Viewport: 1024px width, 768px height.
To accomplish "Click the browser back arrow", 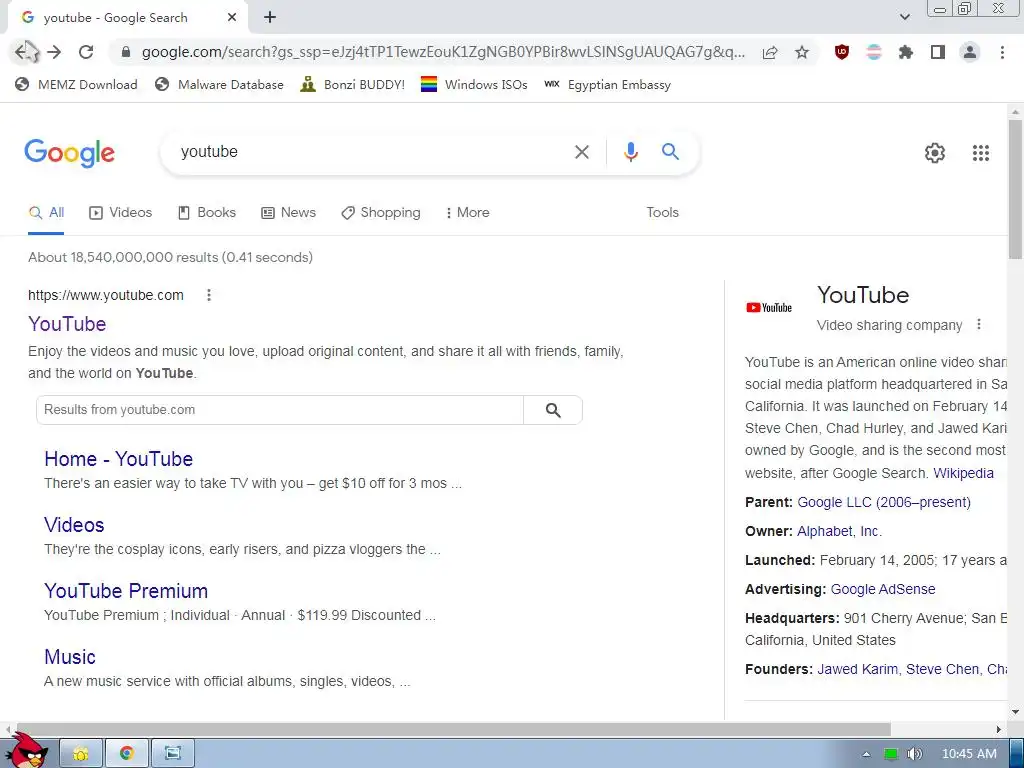I will point(23,52).
